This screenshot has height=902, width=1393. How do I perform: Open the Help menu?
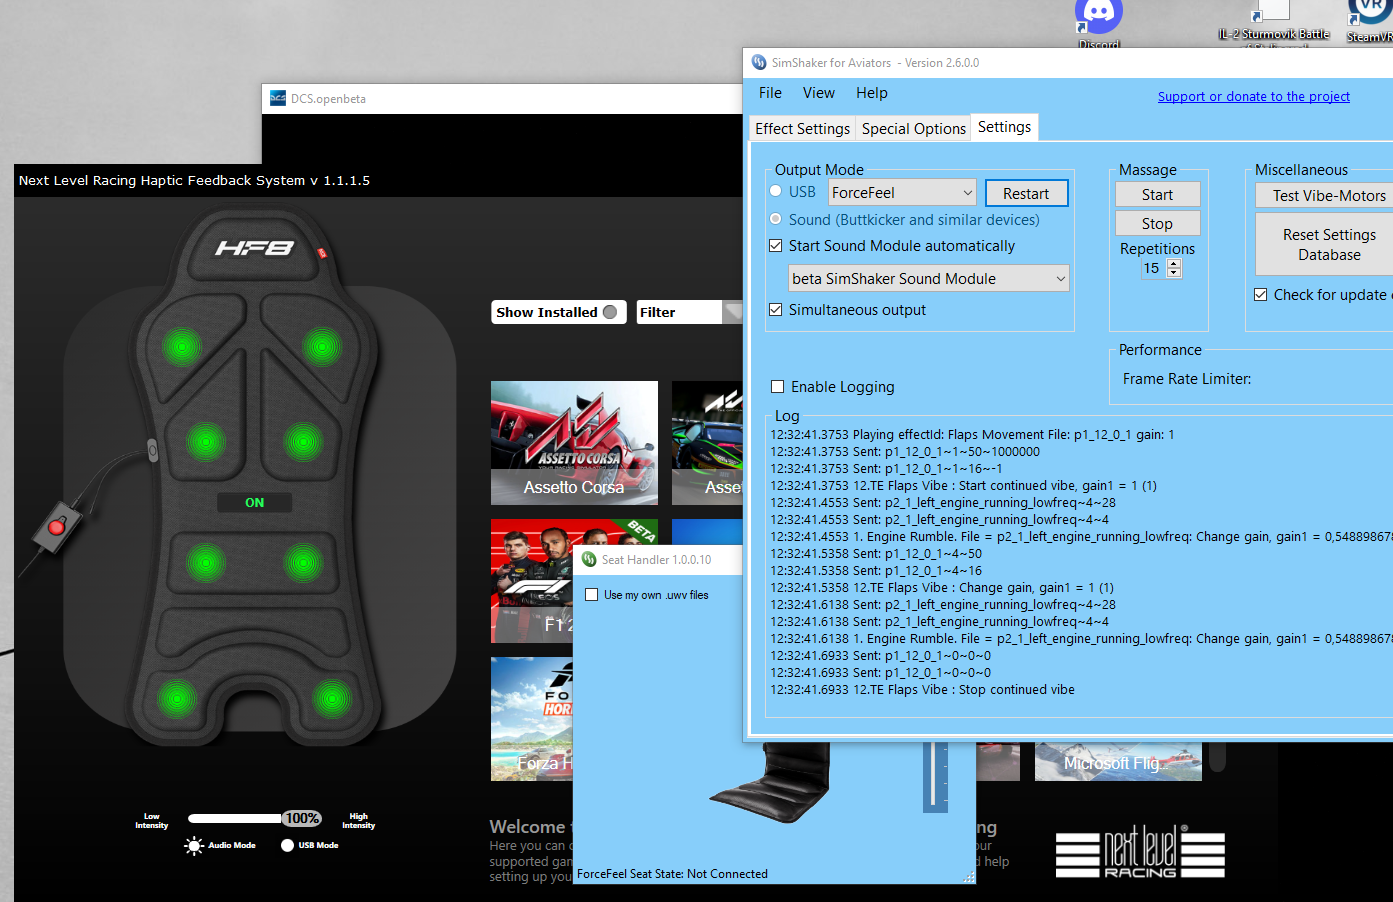pos(871,93)
